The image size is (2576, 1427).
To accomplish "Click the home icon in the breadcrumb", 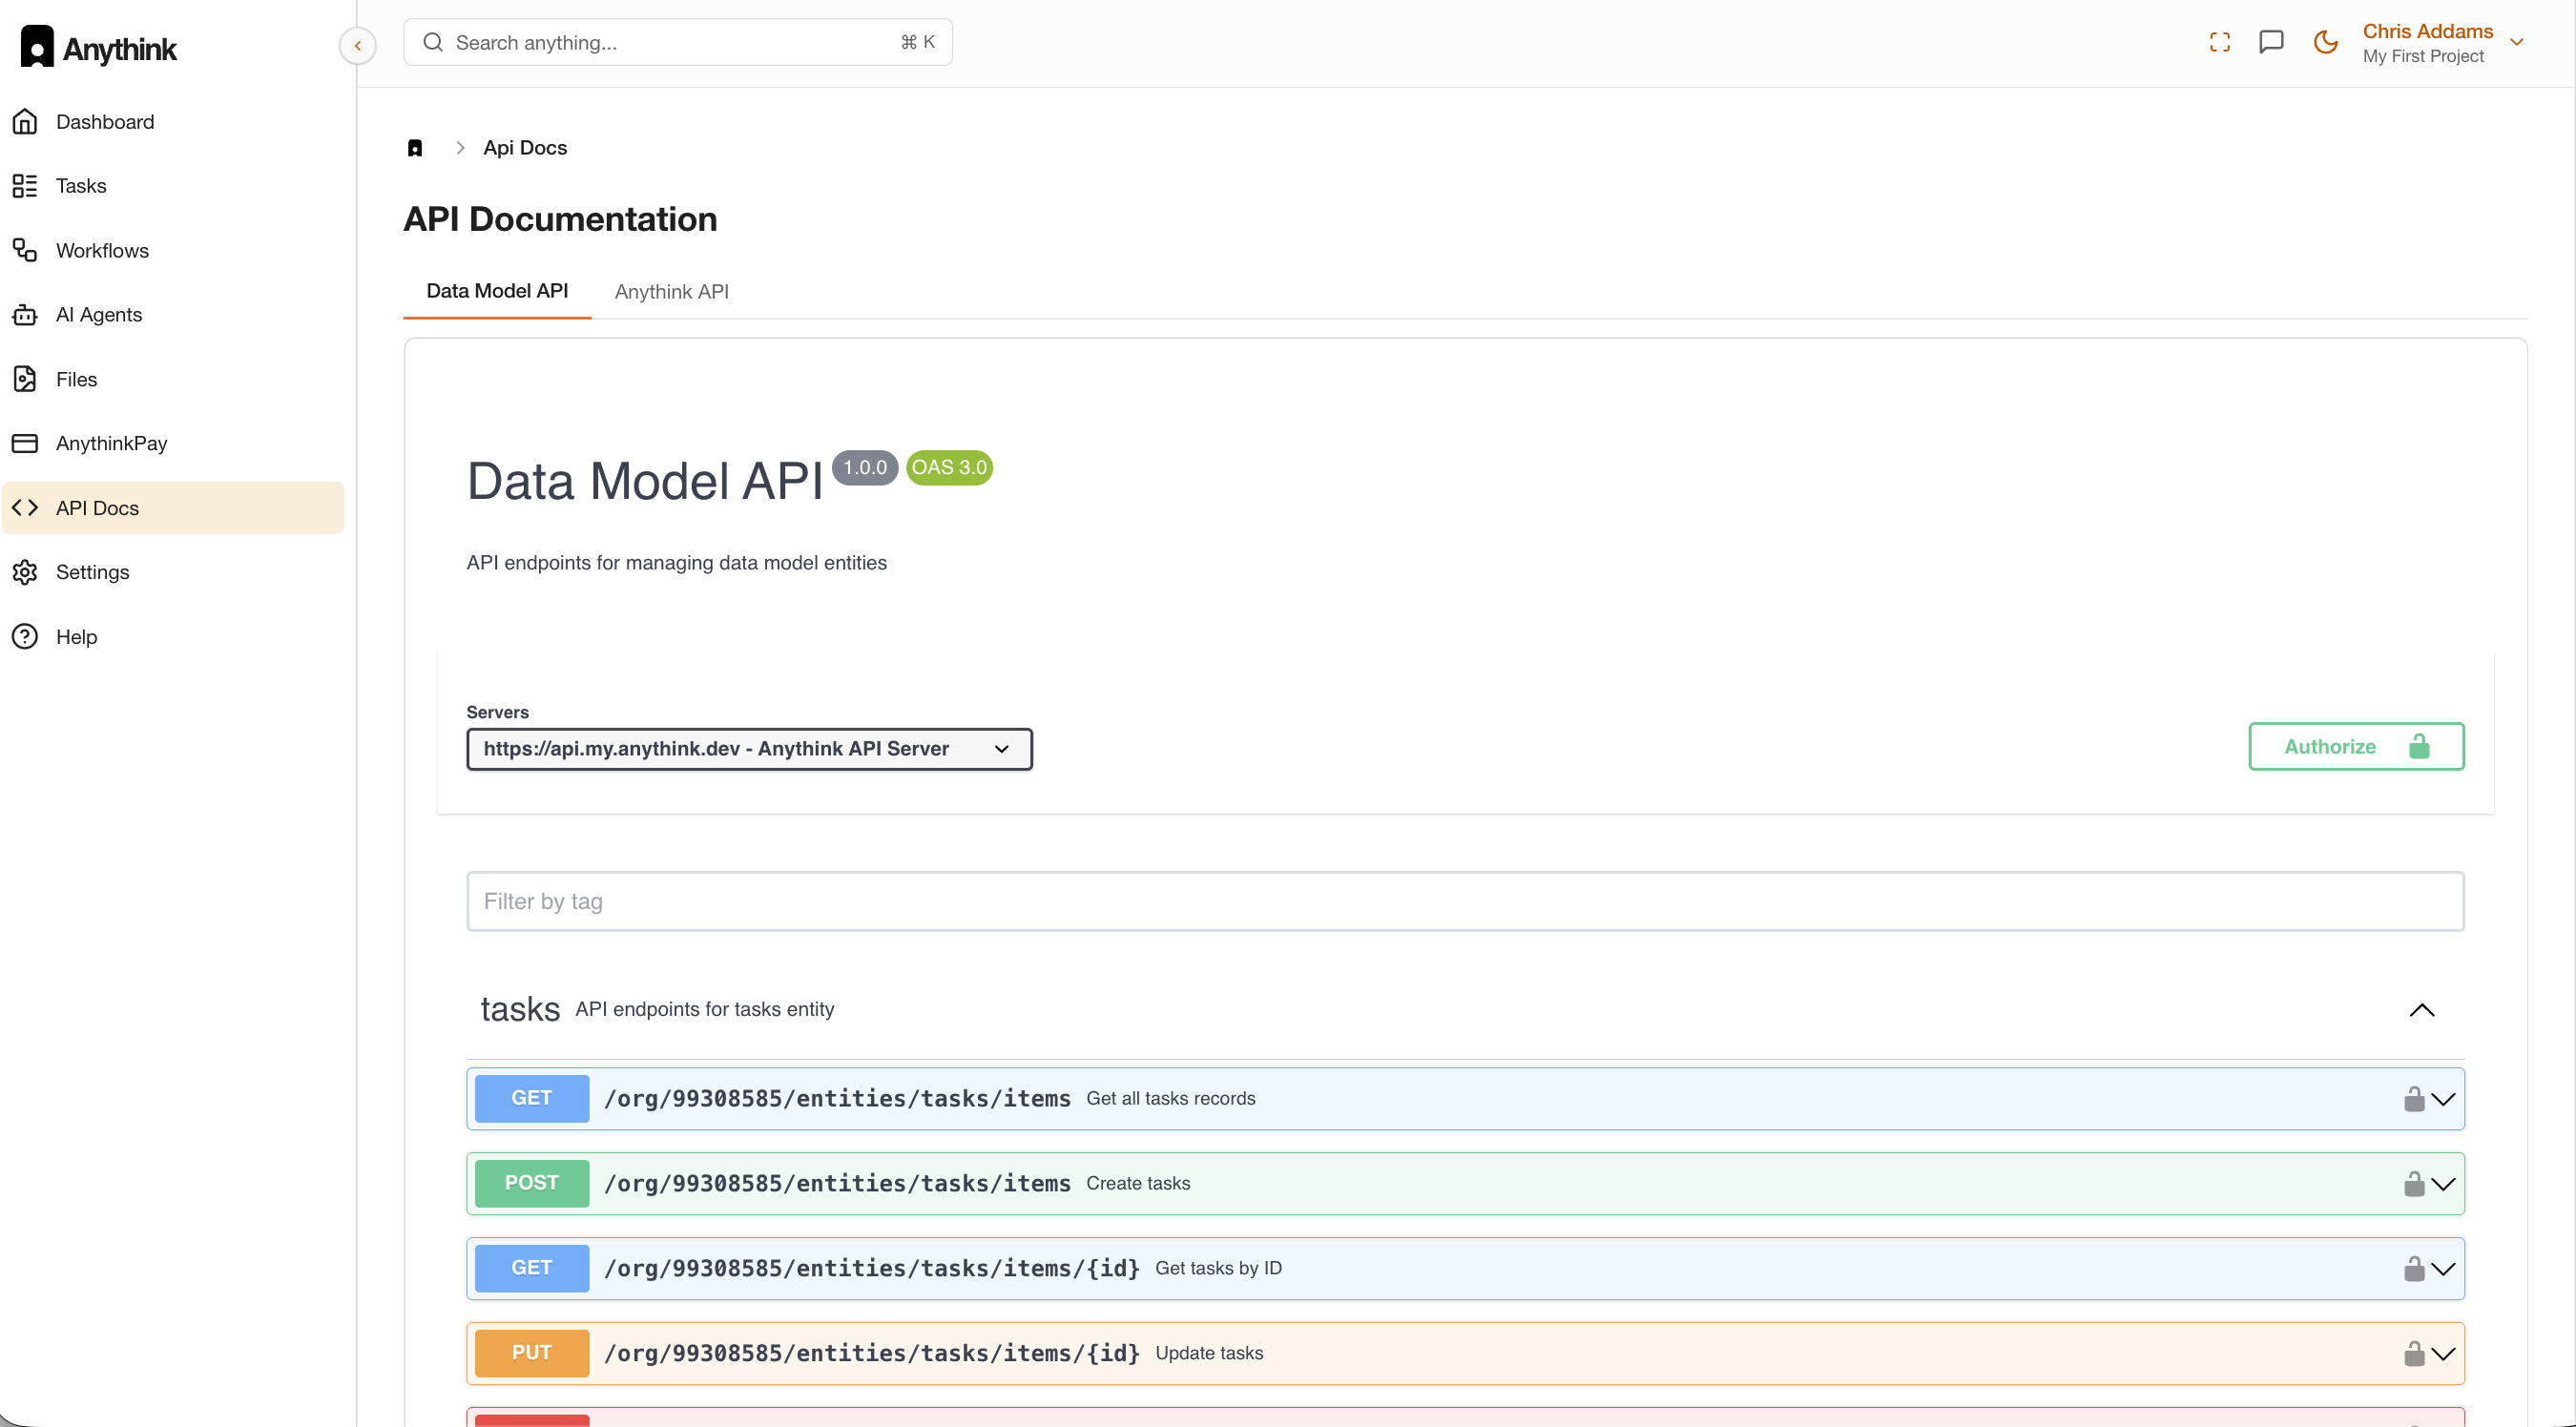I will tap(416, 147).
